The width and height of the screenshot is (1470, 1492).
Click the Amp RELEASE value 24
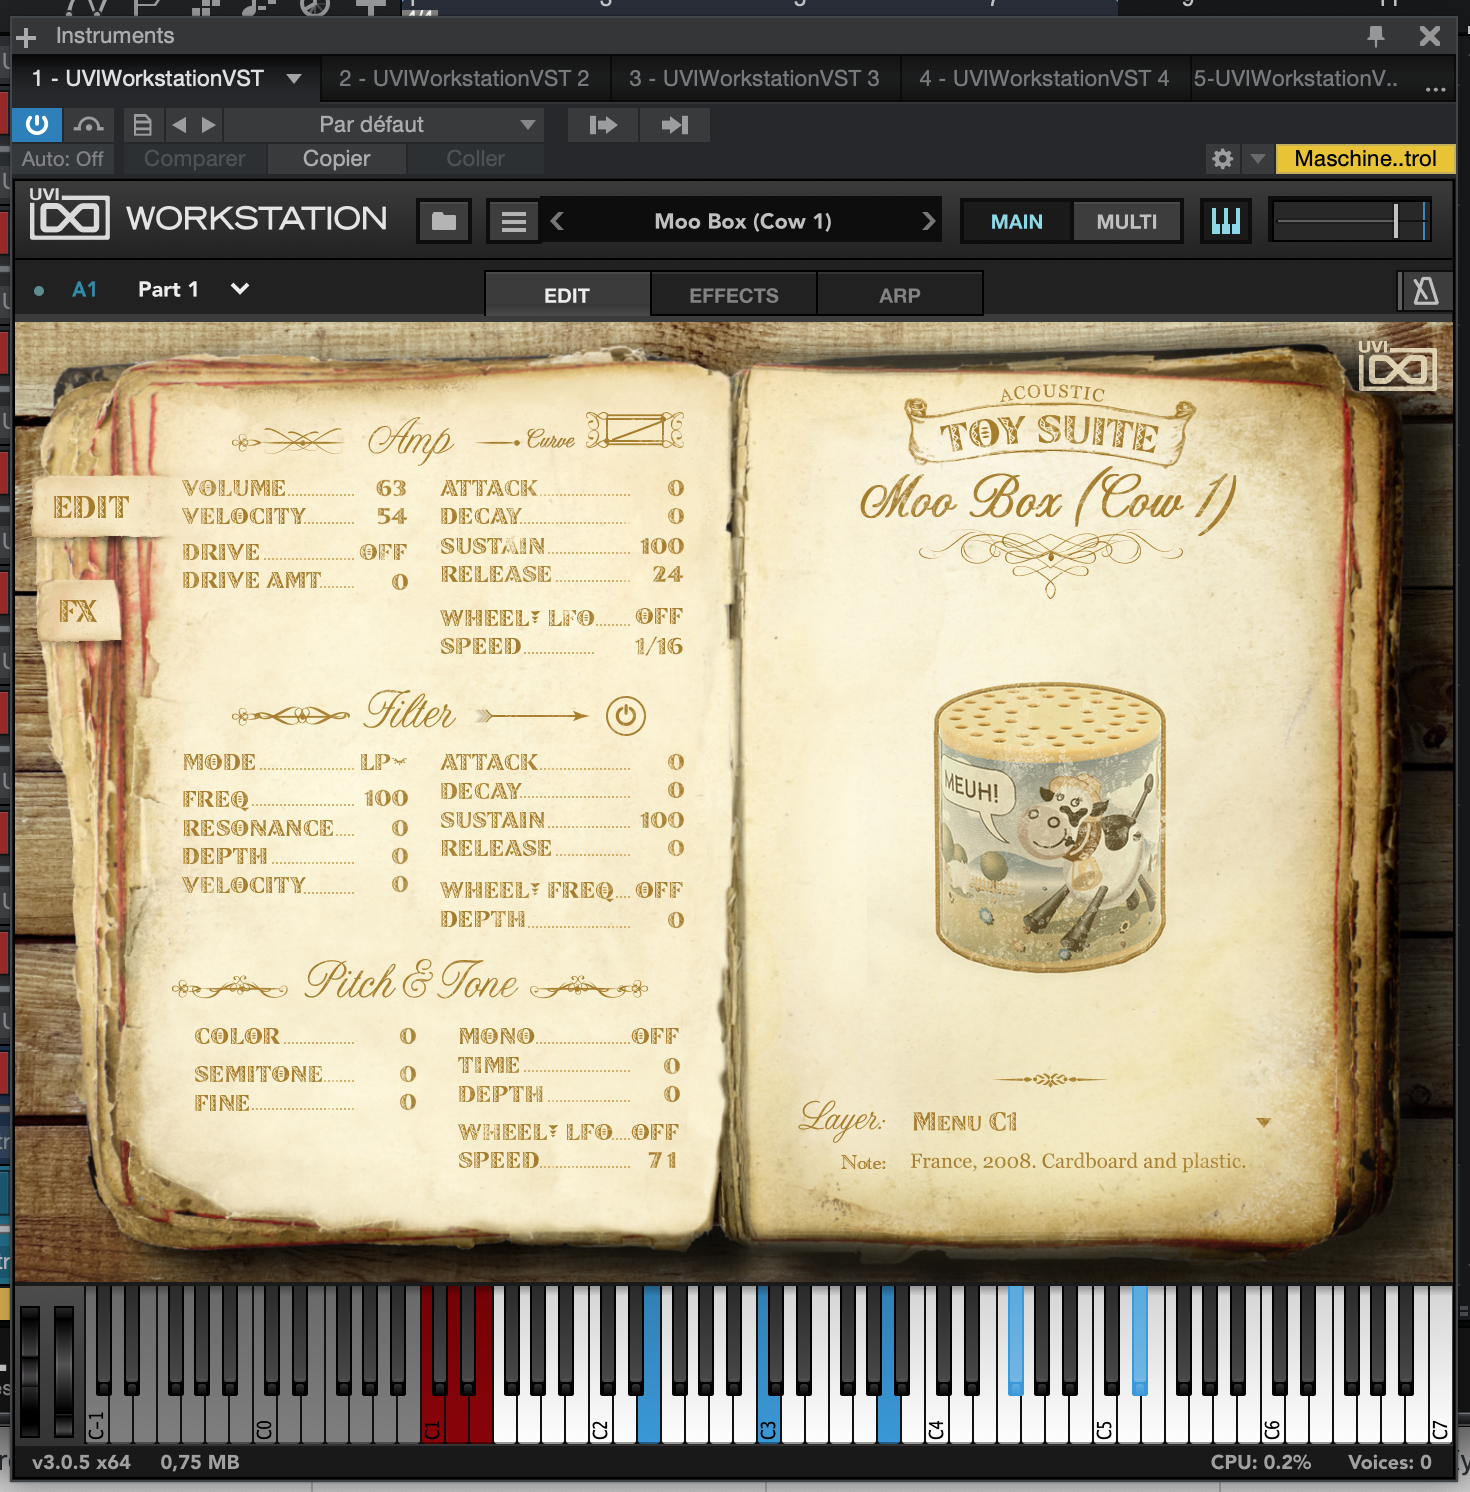point(667,574)
